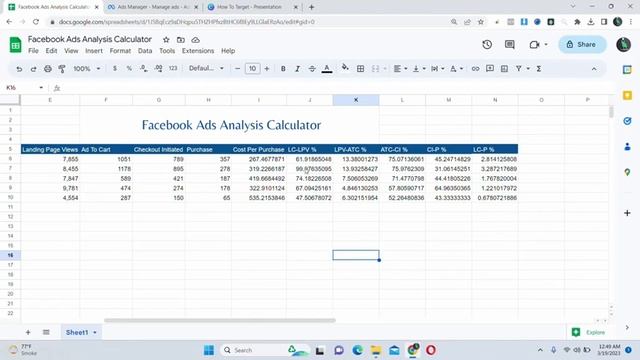This screenshot has width=640, height=360.
Task: Open Contacts in side panel
Action: pyautogui.click(x=627, y=147)
